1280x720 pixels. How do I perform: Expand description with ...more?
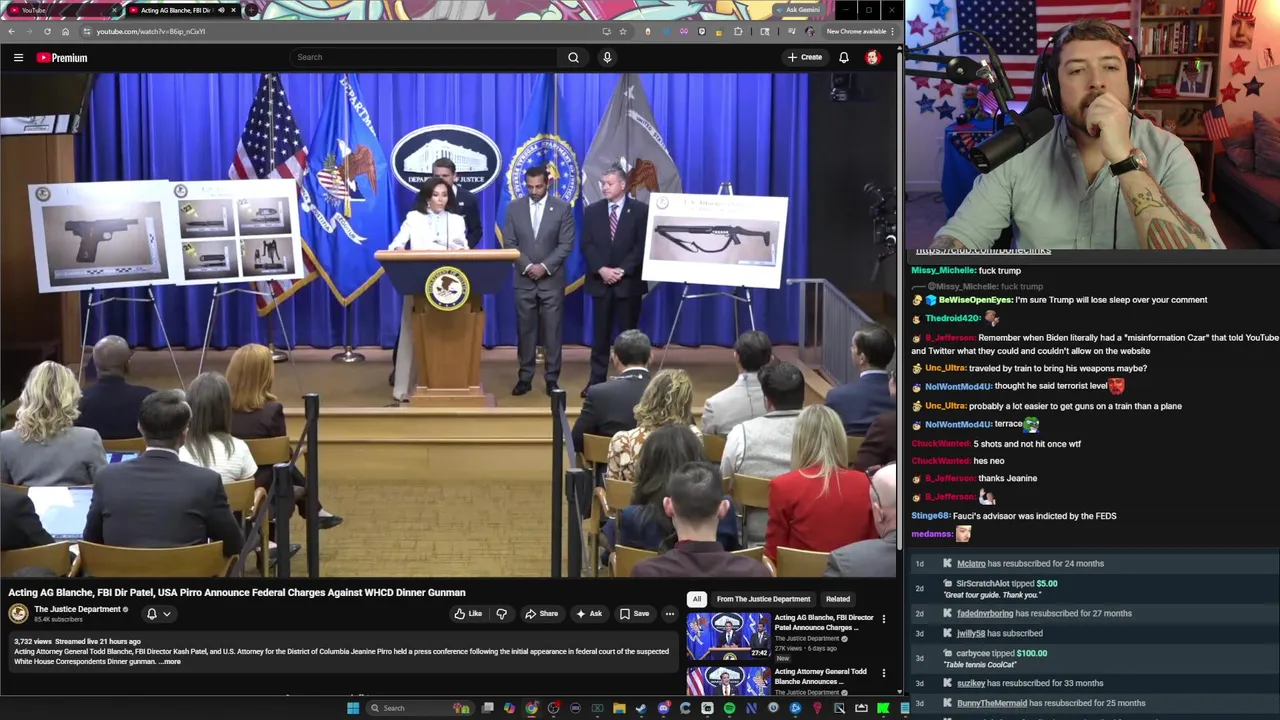[170, 662]
